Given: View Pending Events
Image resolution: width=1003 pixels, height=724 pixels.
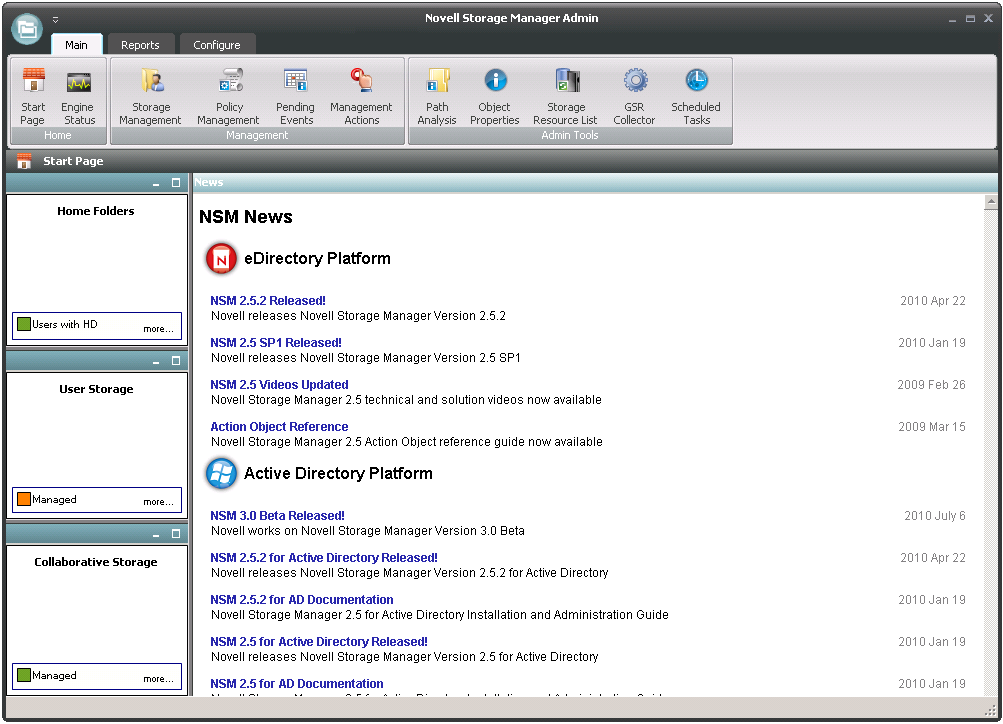Looking at the screenshot, I should tap(296, 96).
